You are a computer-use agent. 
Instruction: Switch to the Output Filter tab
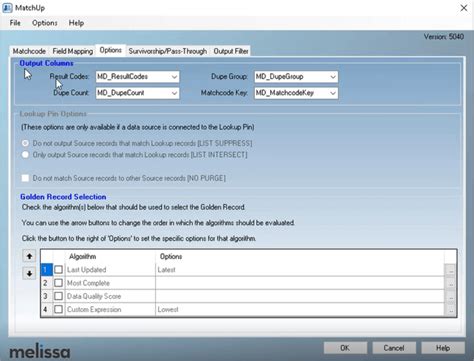click(x=231, y=51)
